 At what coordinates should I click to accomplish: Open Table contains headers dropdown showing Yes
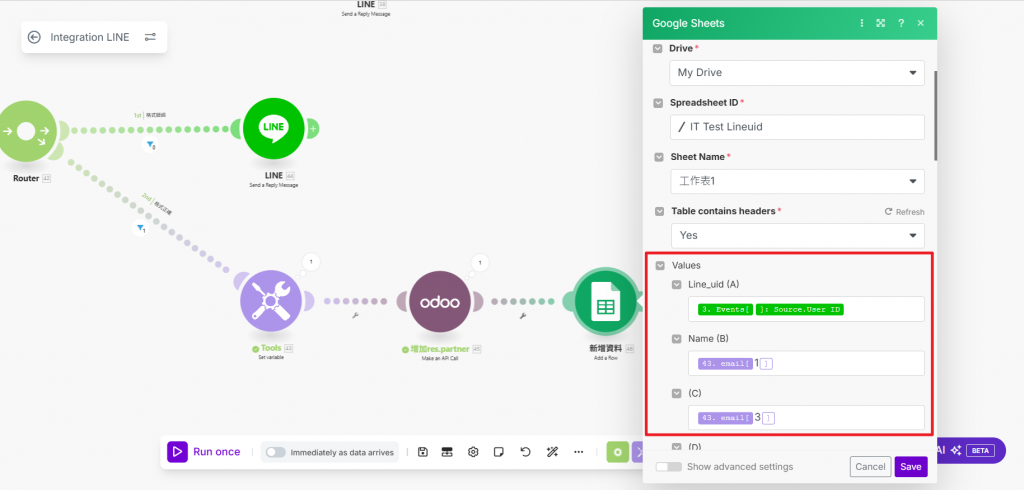[x=798, y=235]
